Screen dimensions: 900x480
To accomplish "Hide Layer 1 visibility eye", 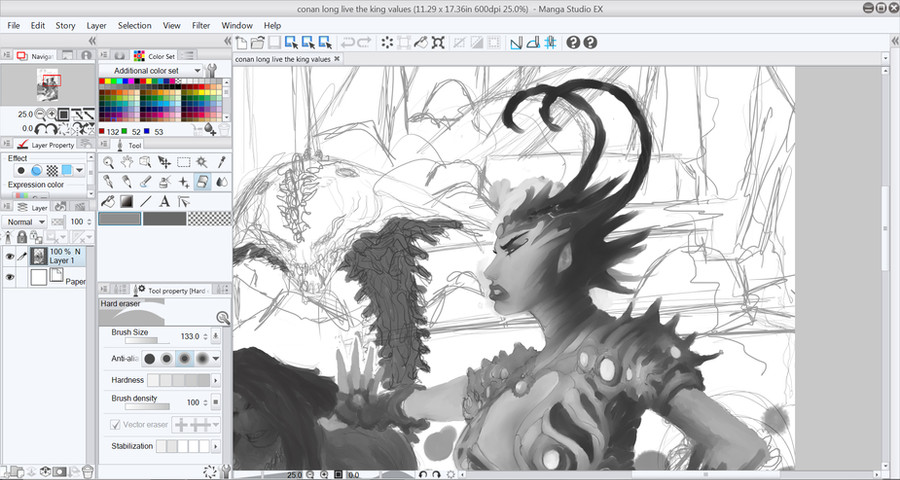I will 10,256.
